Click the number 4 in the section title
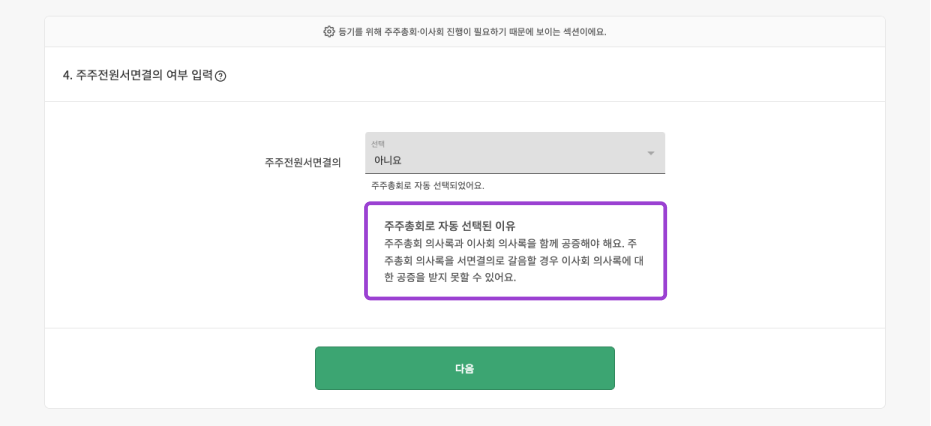This screenshot has width=931, height=426. (x=65, y=75)
